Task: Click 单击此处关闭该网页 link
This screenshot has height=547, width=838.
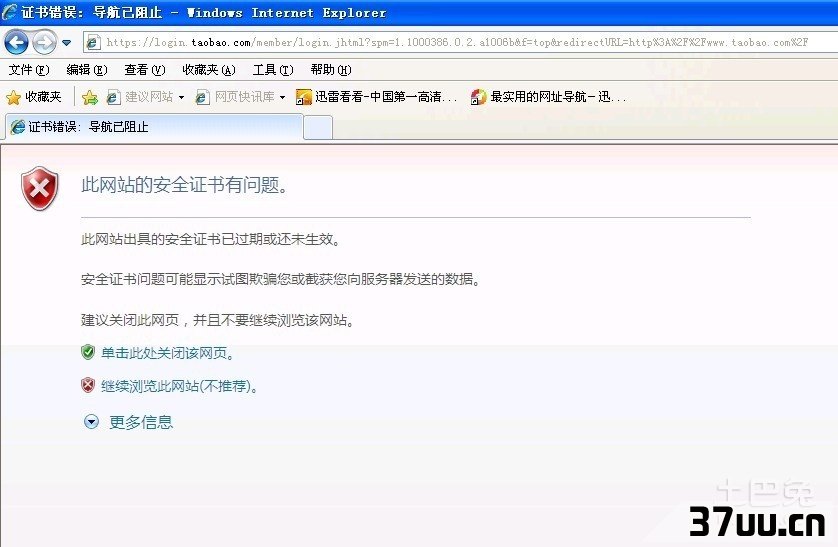Action: tap(167, 353)
